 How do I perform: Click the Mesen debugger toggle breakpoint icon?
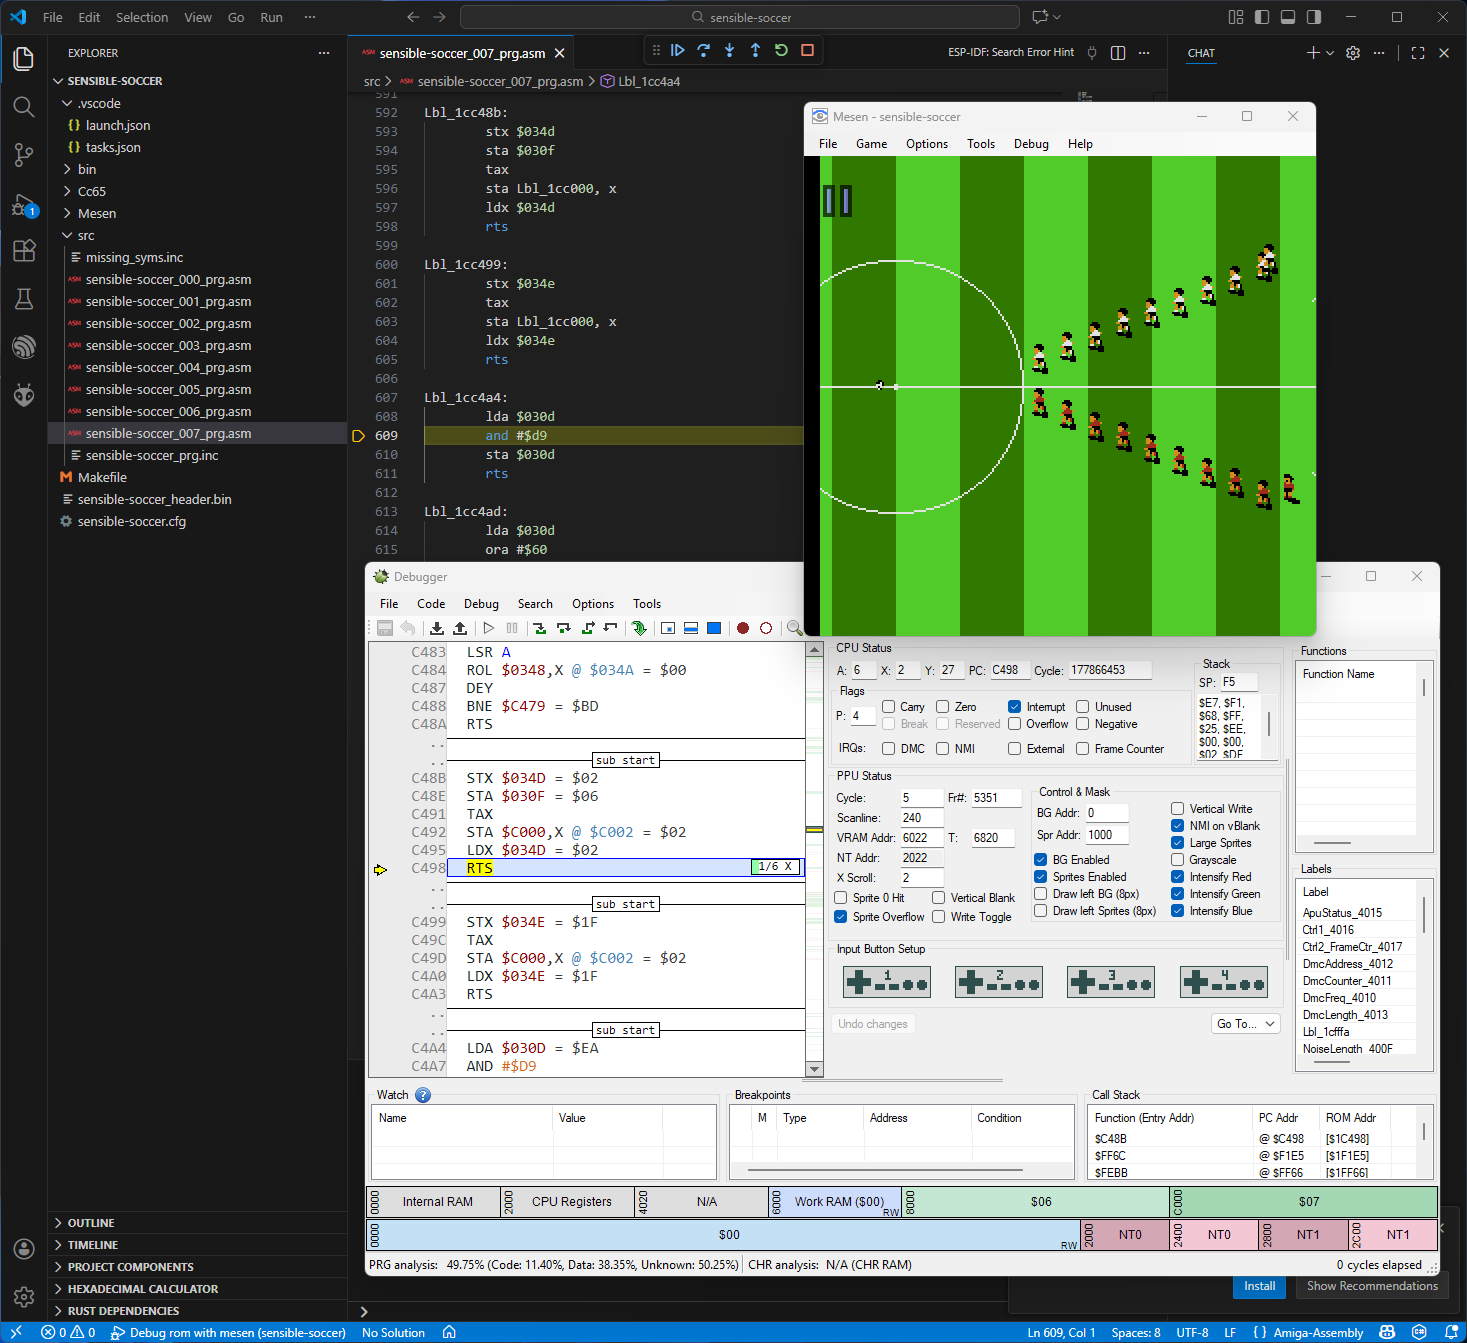pos(743,628)
